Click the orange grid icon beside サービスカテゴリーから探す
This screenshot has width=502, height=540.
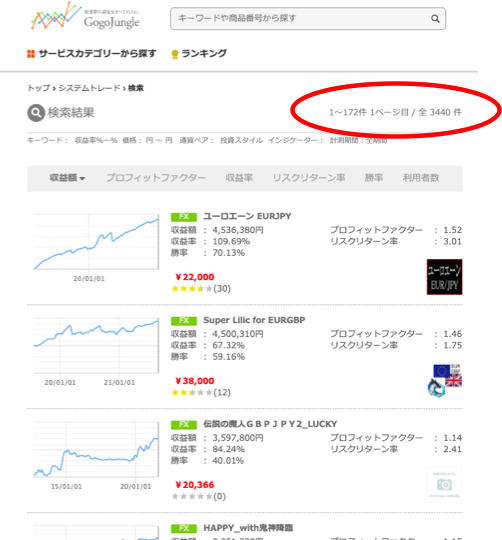[x=31, y=54]
